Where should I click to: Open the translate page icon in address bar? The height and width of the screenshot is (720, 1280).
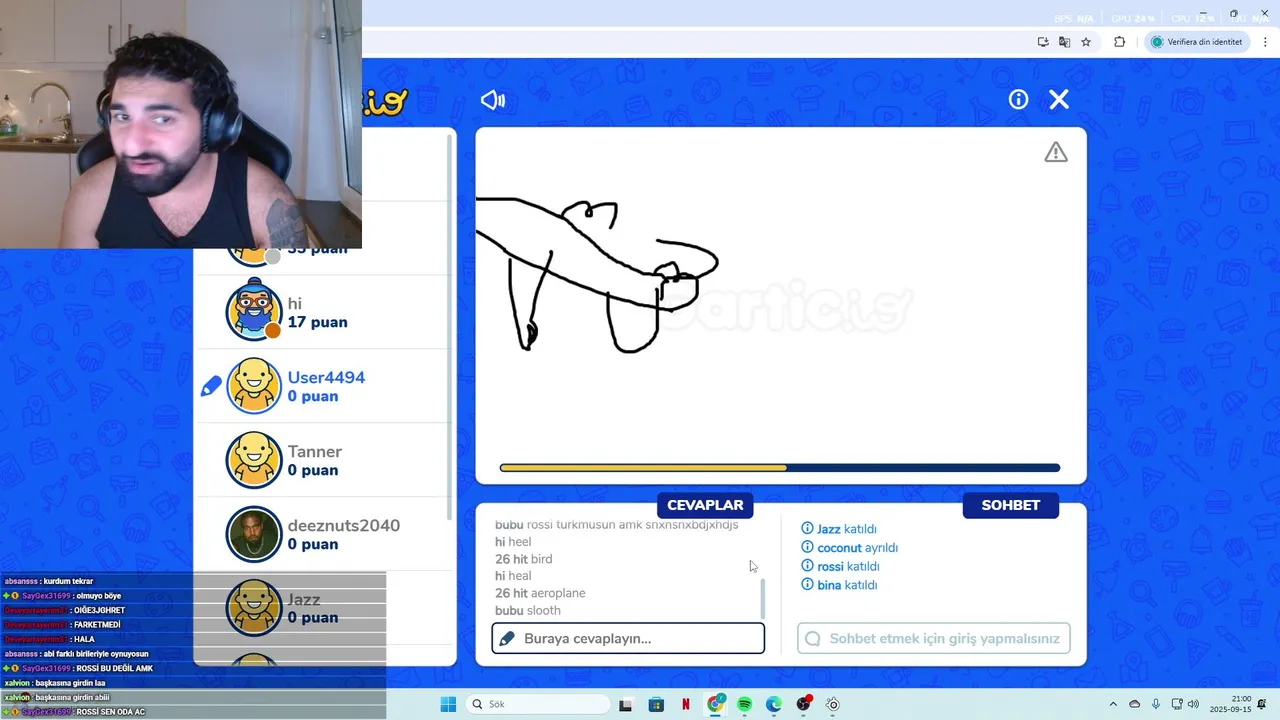click(1064, 42)
